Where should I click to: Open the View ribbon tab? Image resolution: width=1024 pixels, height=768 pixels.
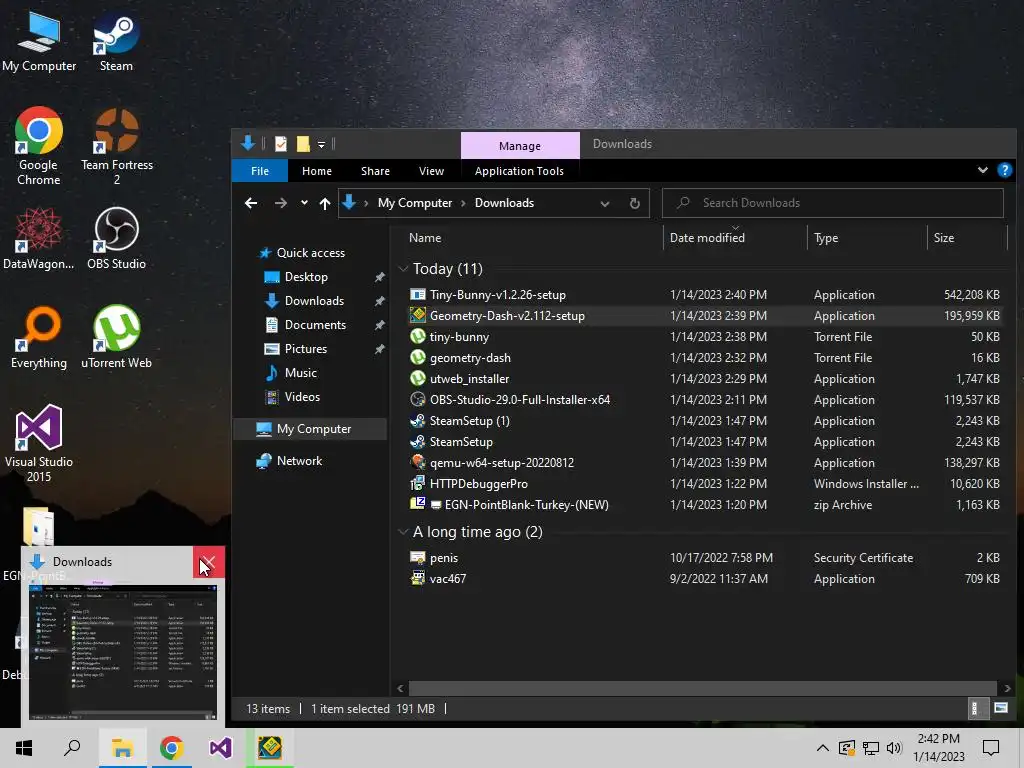click(x=431, y=170)
